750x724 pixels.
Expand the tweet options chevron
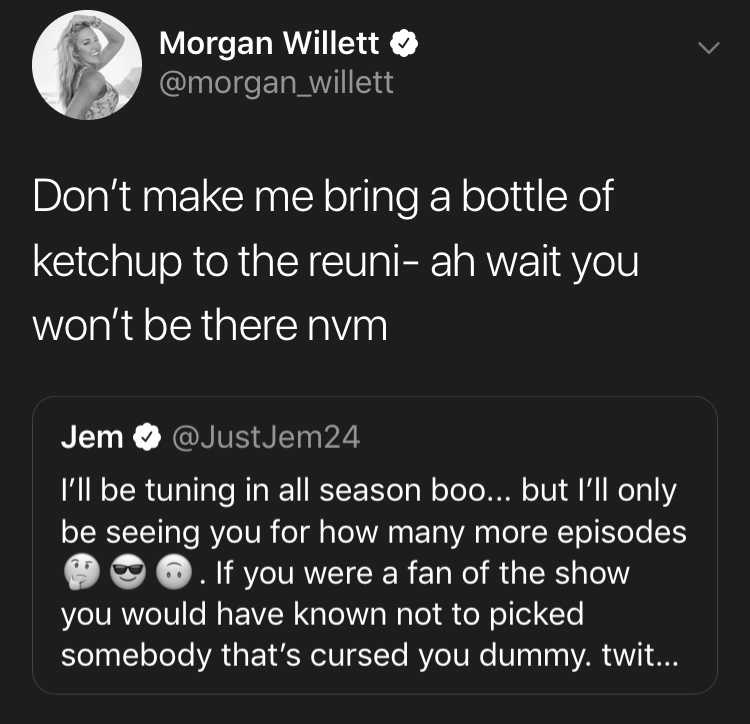pos(708,48)
